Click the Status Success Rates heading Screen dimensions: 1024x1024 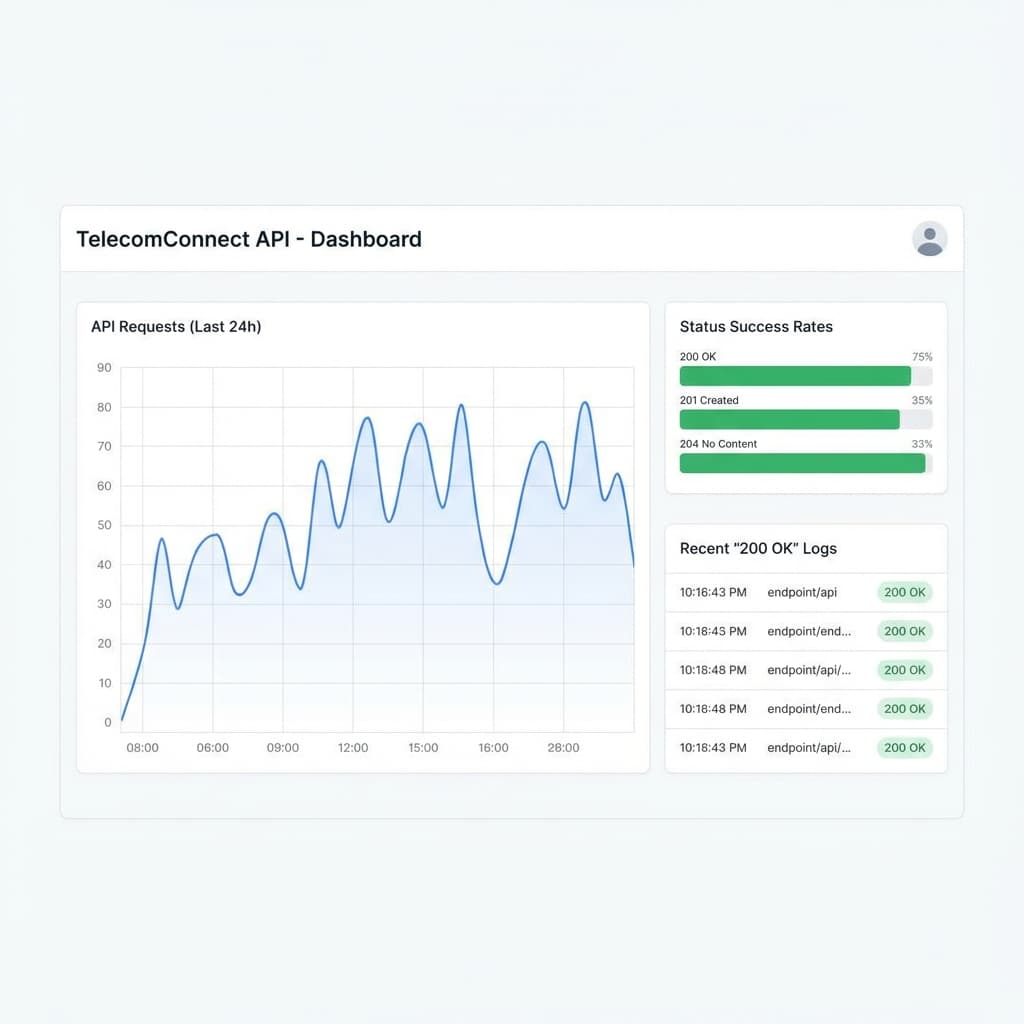coord(756,327)
